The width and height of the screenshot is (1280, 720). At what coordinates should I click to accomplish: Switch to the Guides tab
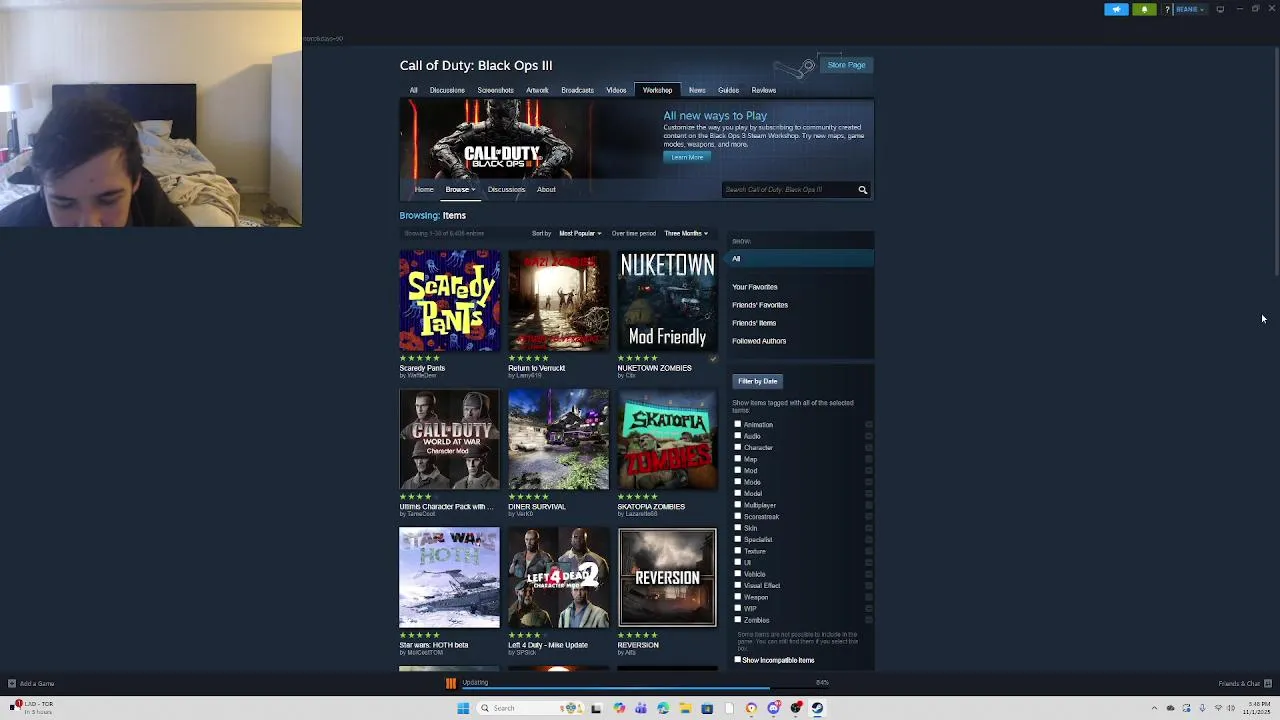pyautogui.click(x=728, y=90)
